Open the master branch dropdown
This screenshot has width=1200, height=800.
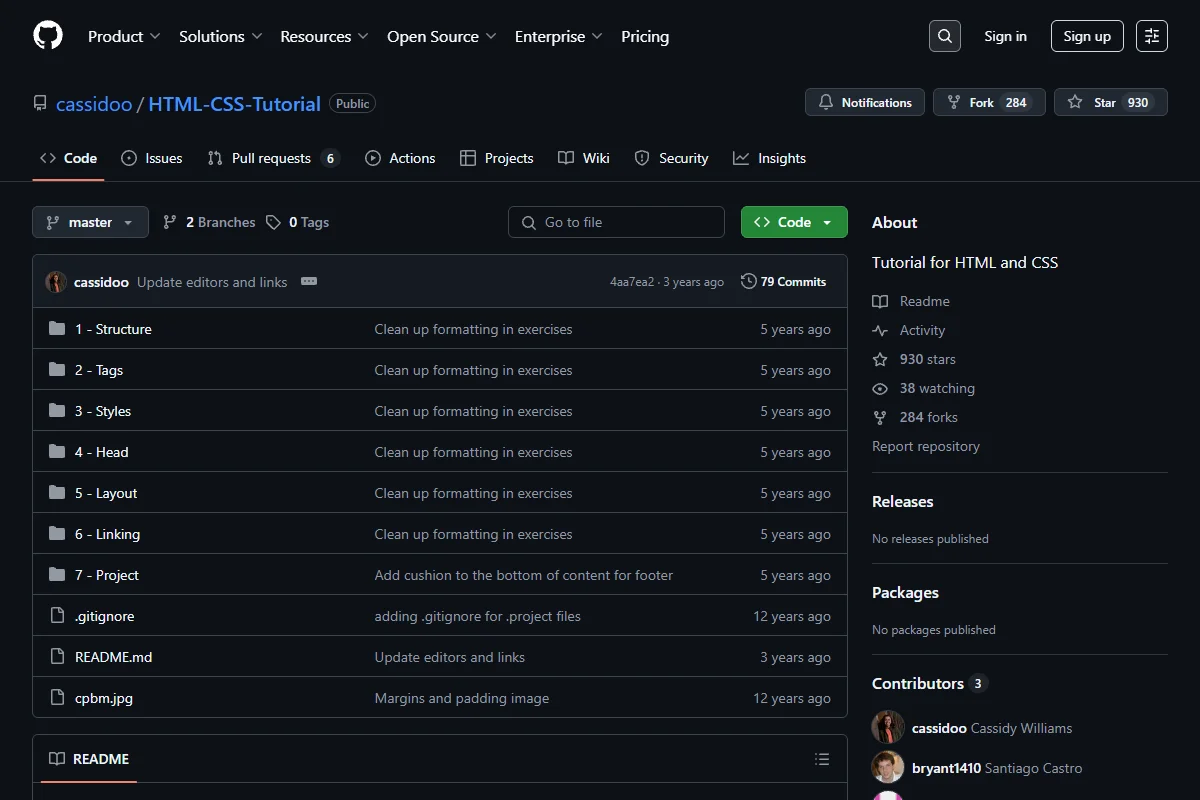(x=90, y=222)
